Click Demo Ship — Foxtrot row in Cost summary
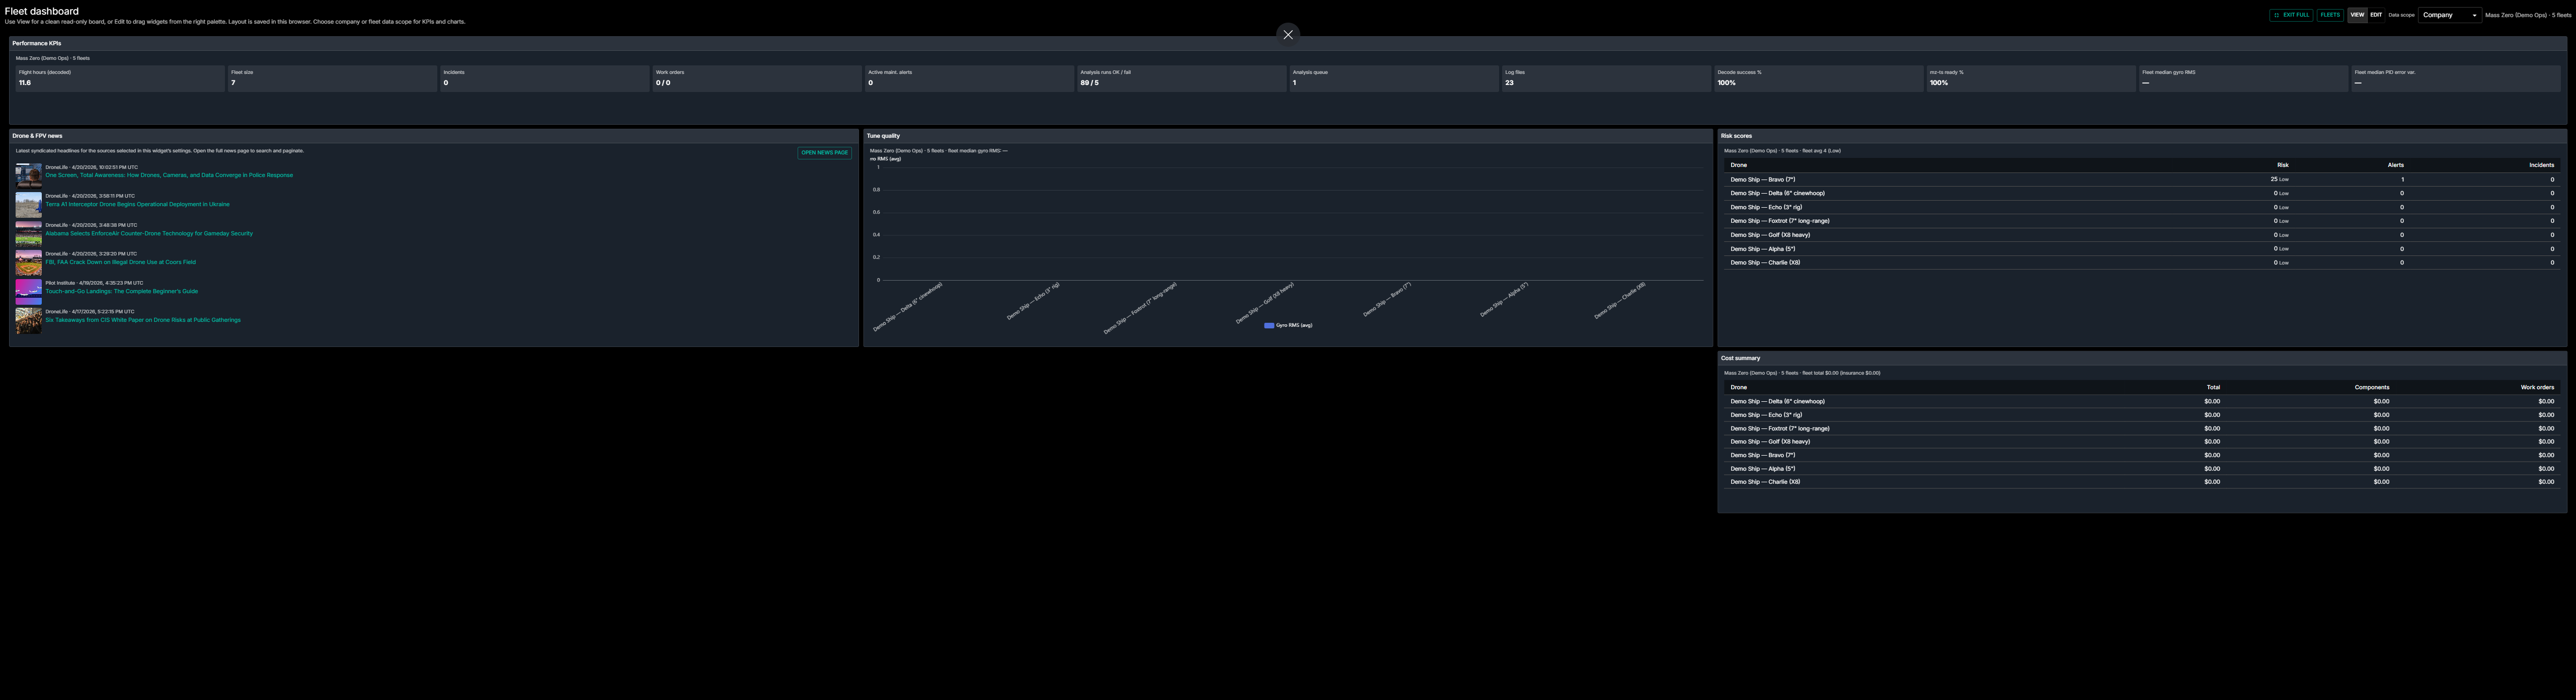 pos(2141,428)
